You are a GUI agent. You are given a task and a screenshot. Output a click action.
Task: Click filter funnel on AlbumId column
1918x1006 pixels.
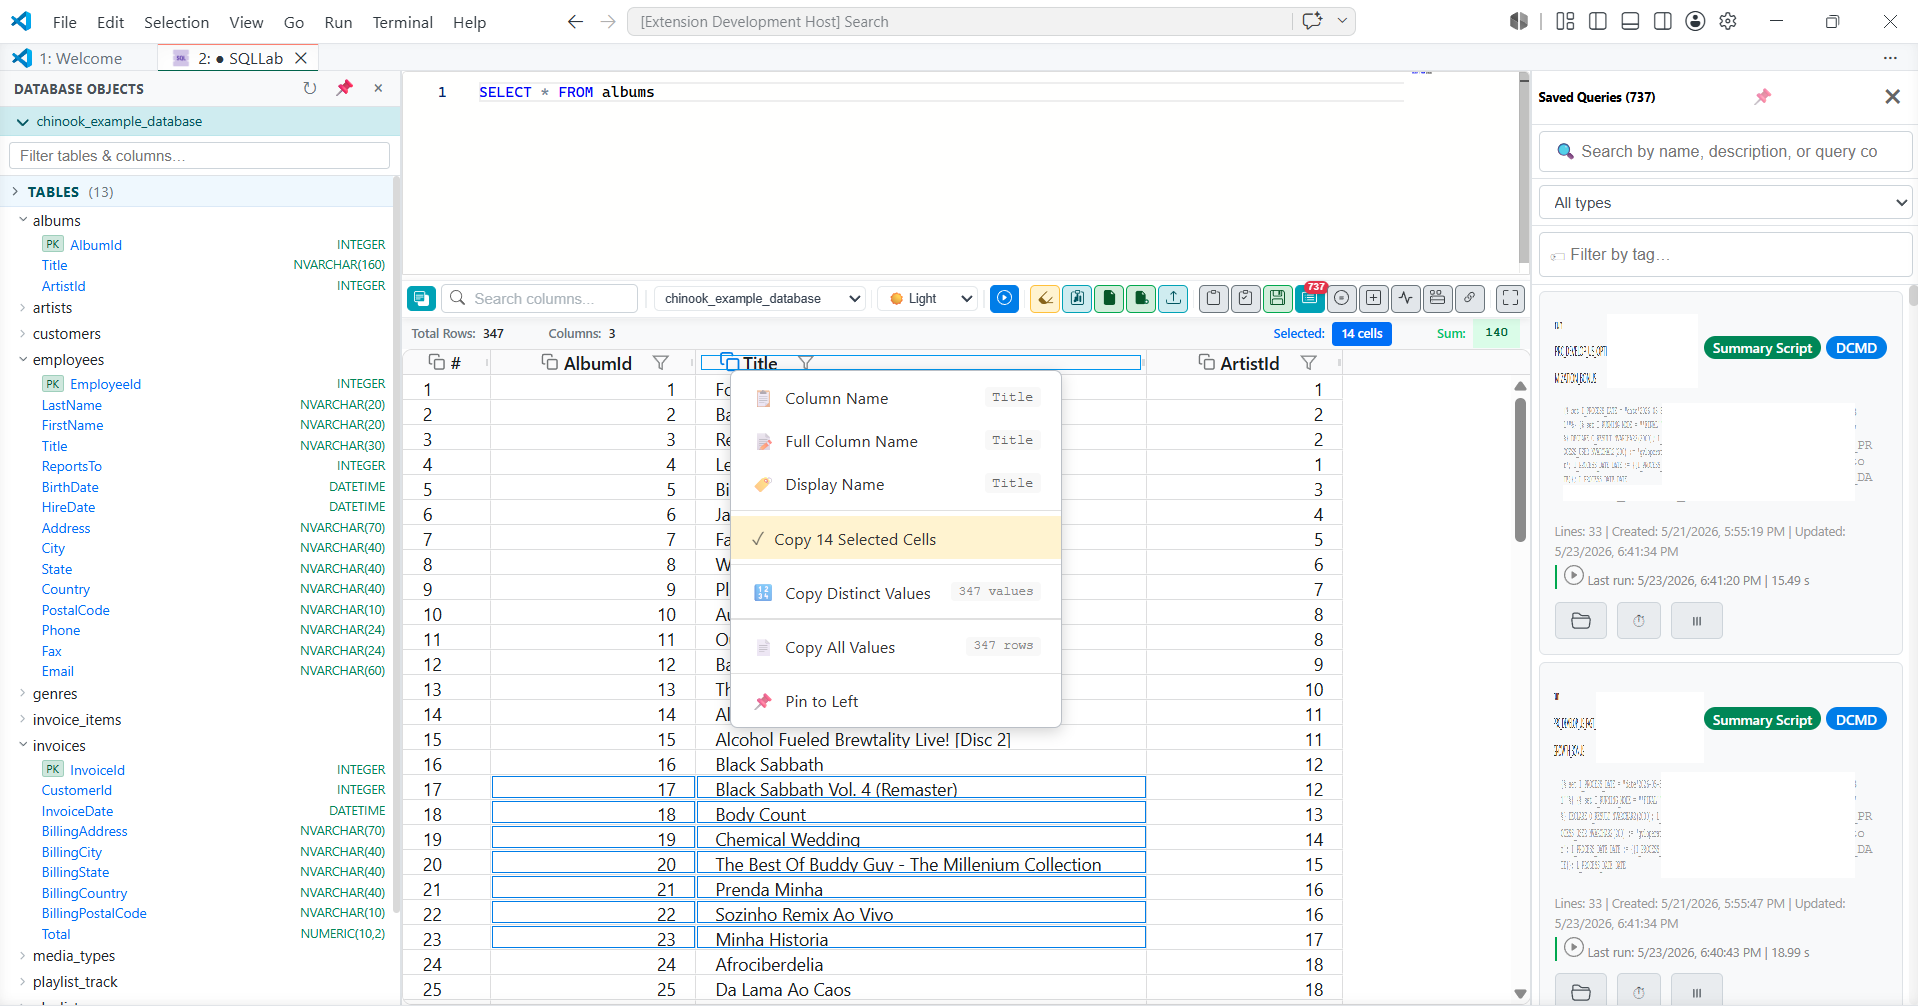point(660,363)
